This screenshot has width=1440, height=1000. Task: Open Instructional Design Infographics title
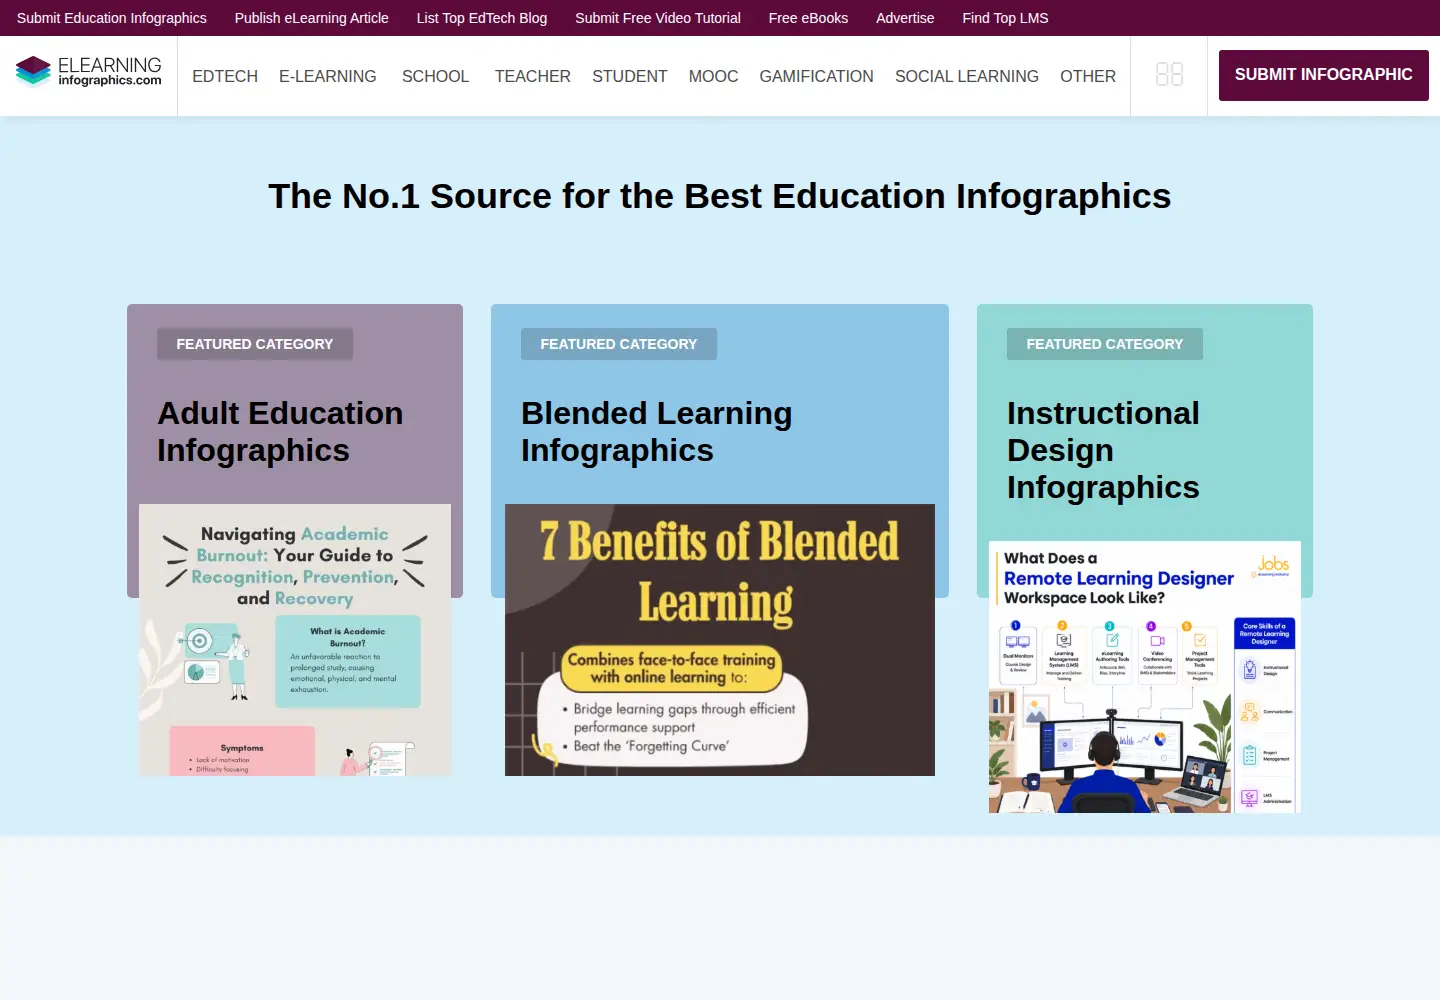[x=1103, y=450]
